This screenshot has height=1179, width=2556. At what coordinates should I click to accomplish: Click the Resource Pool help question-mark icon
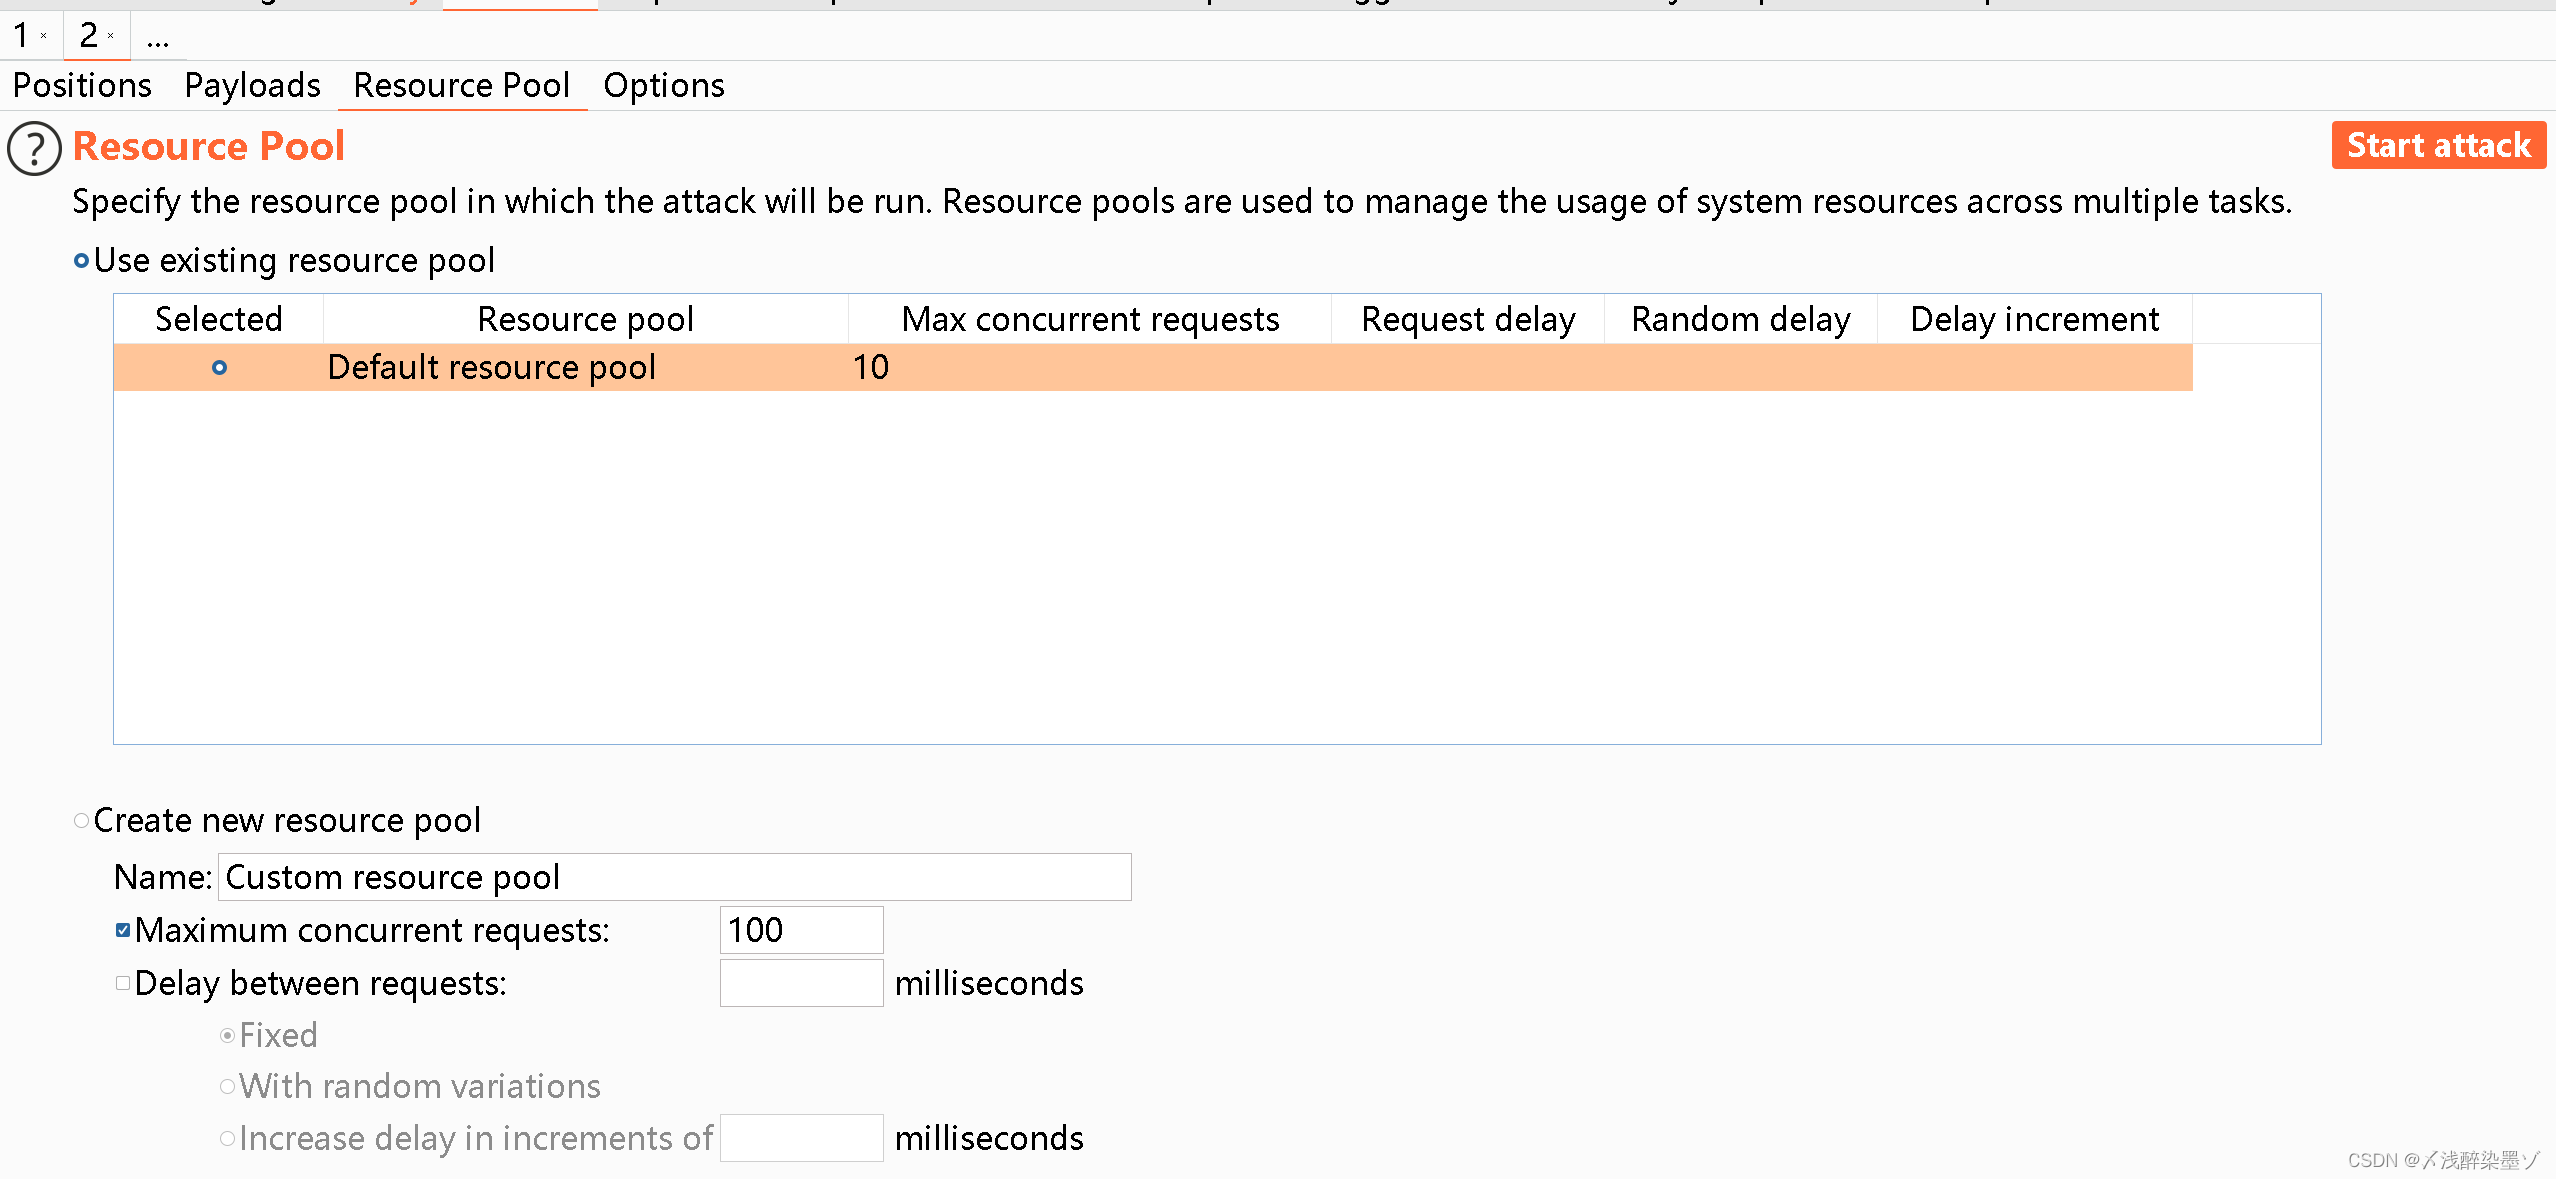pyautogui.click(x=34, y=148)
